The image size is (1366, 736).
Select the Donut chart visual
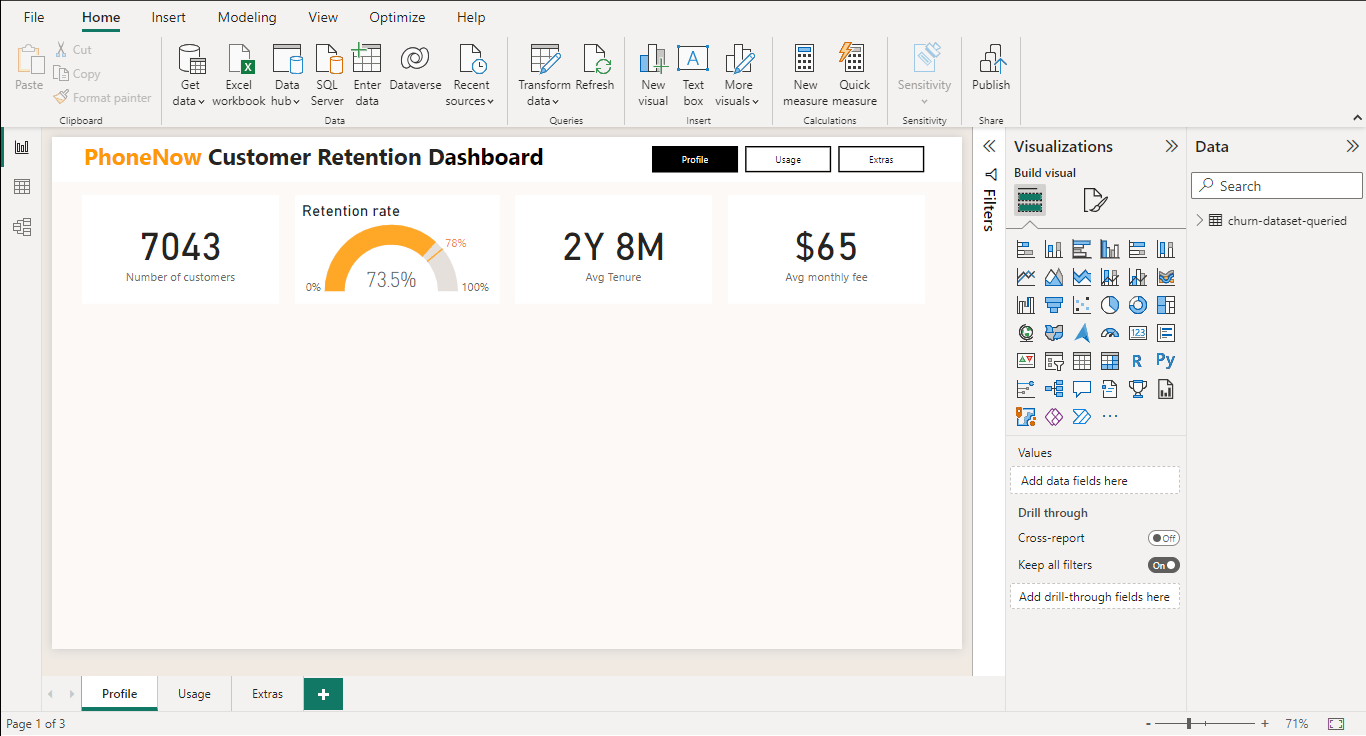1138,305
